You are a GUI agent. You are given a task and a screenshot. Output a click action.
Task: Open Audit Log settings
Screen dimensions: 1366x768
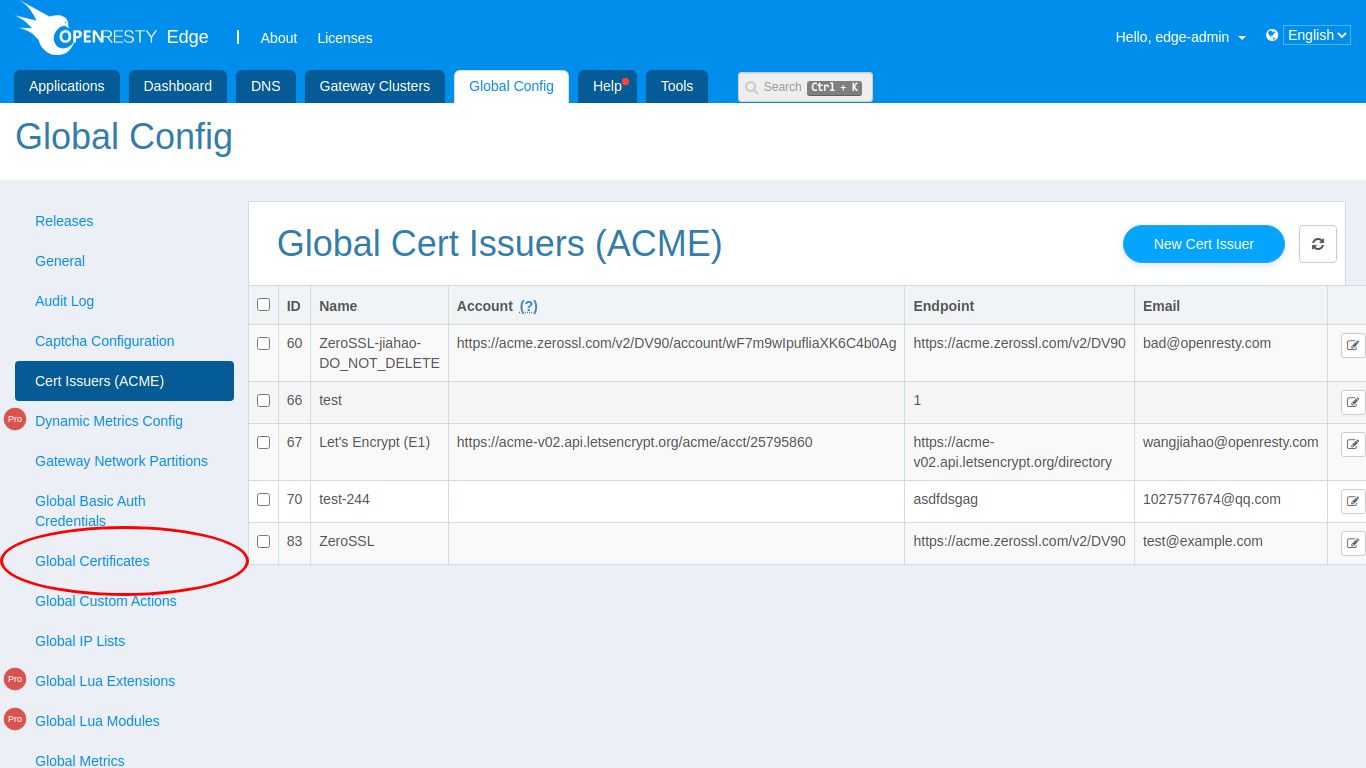point(64,301)
